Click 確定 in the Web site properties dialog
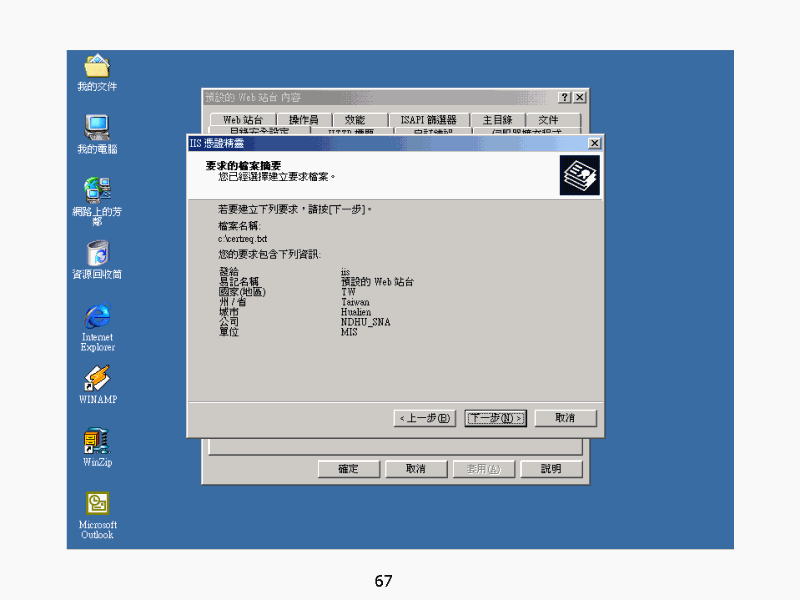800x600 pixels. tap(348, 468)
